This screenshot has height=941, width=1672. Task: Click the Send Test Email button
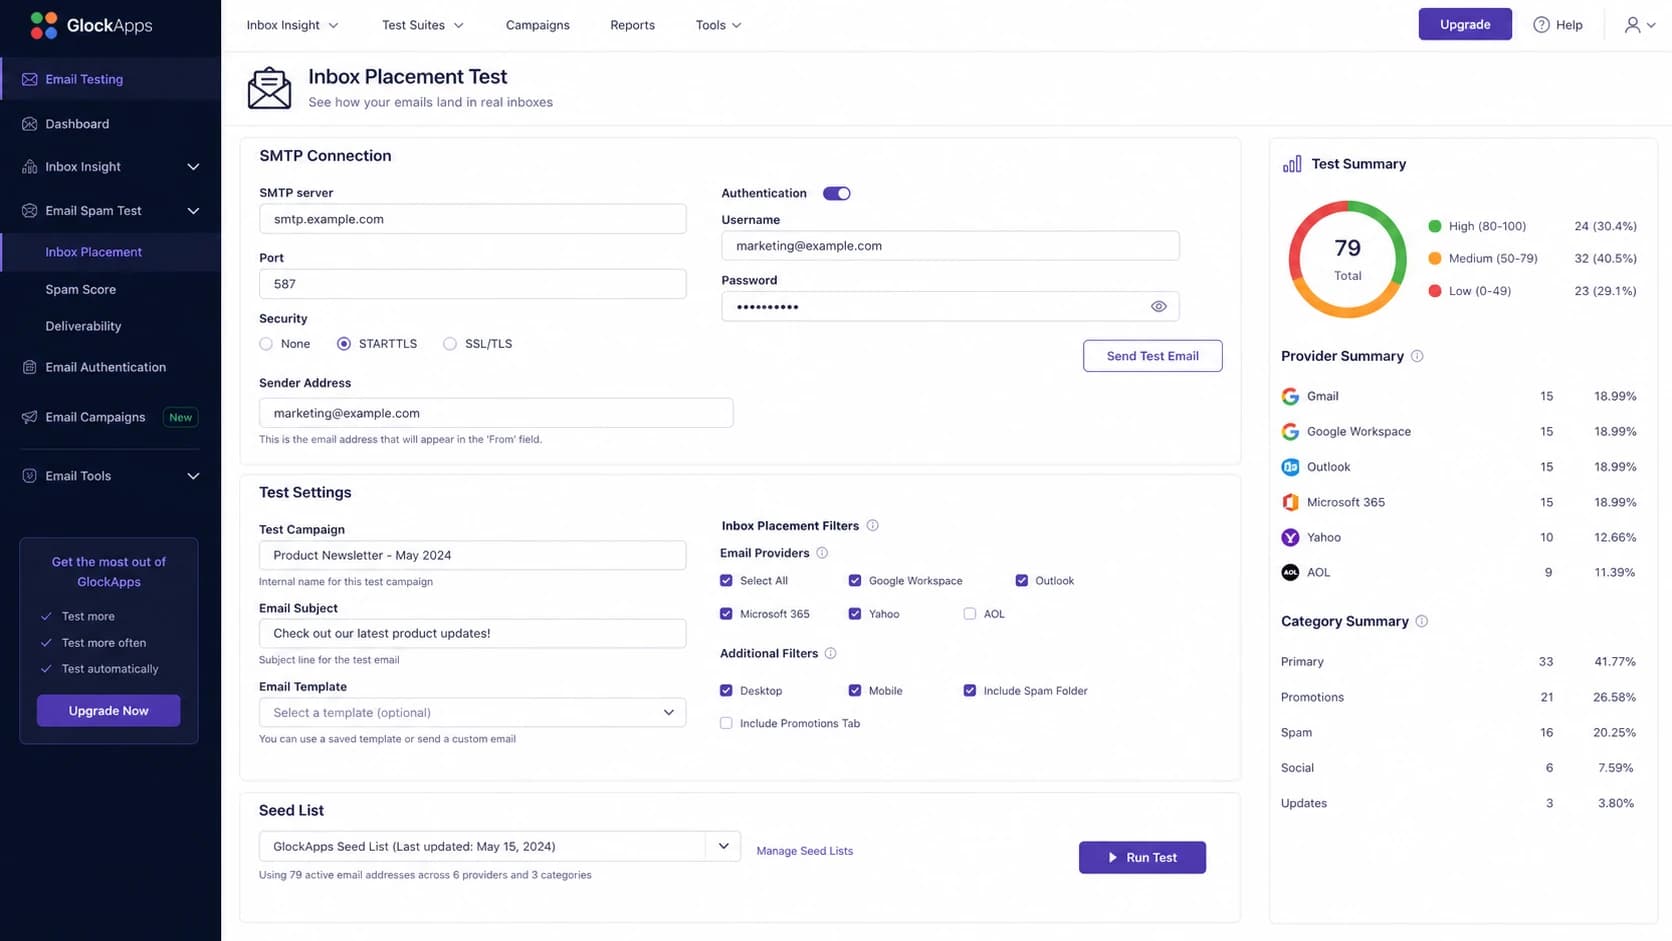coord(1152,356)
